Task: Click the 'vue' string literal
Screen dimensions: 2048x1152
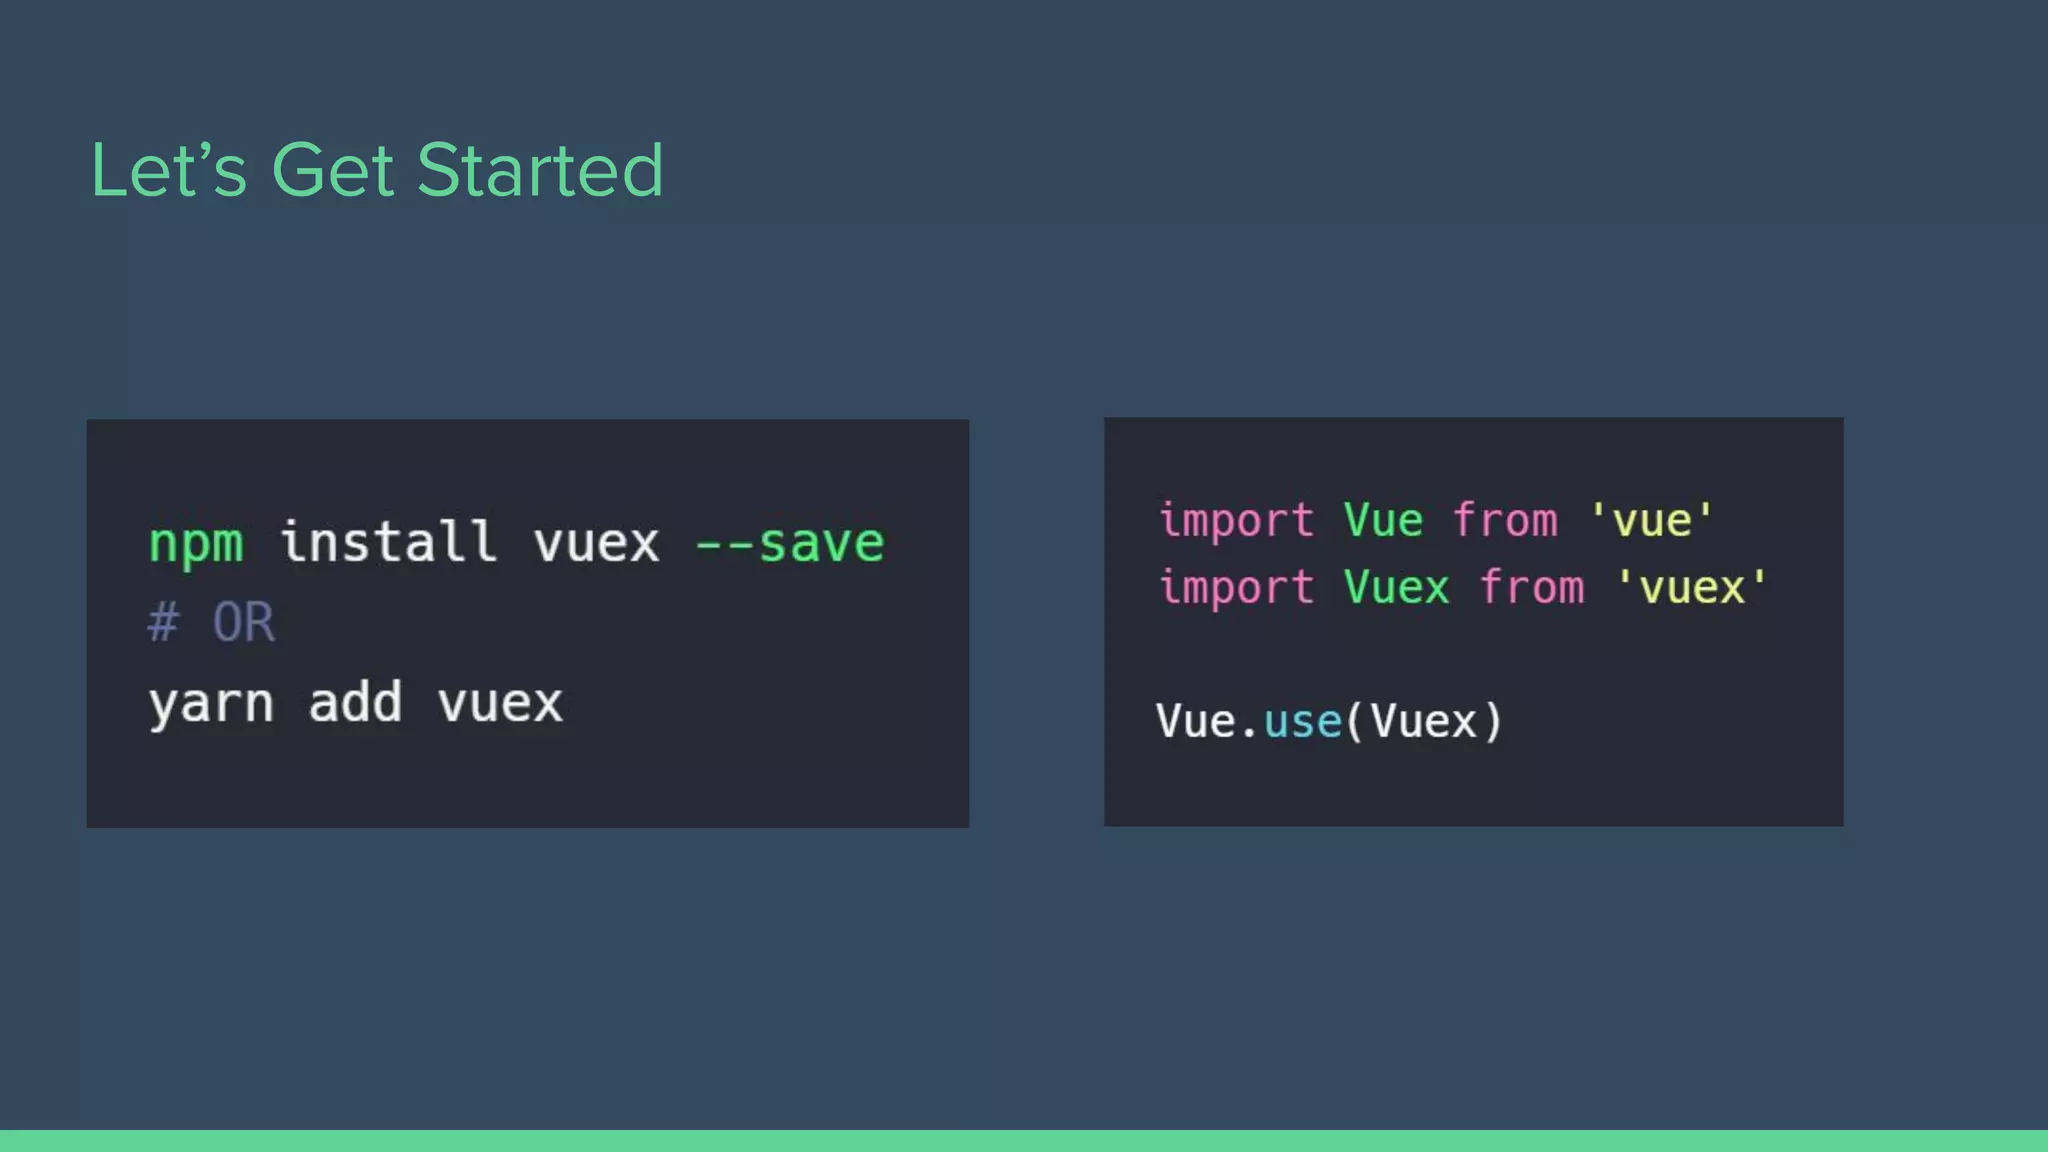Action: 1651,521
